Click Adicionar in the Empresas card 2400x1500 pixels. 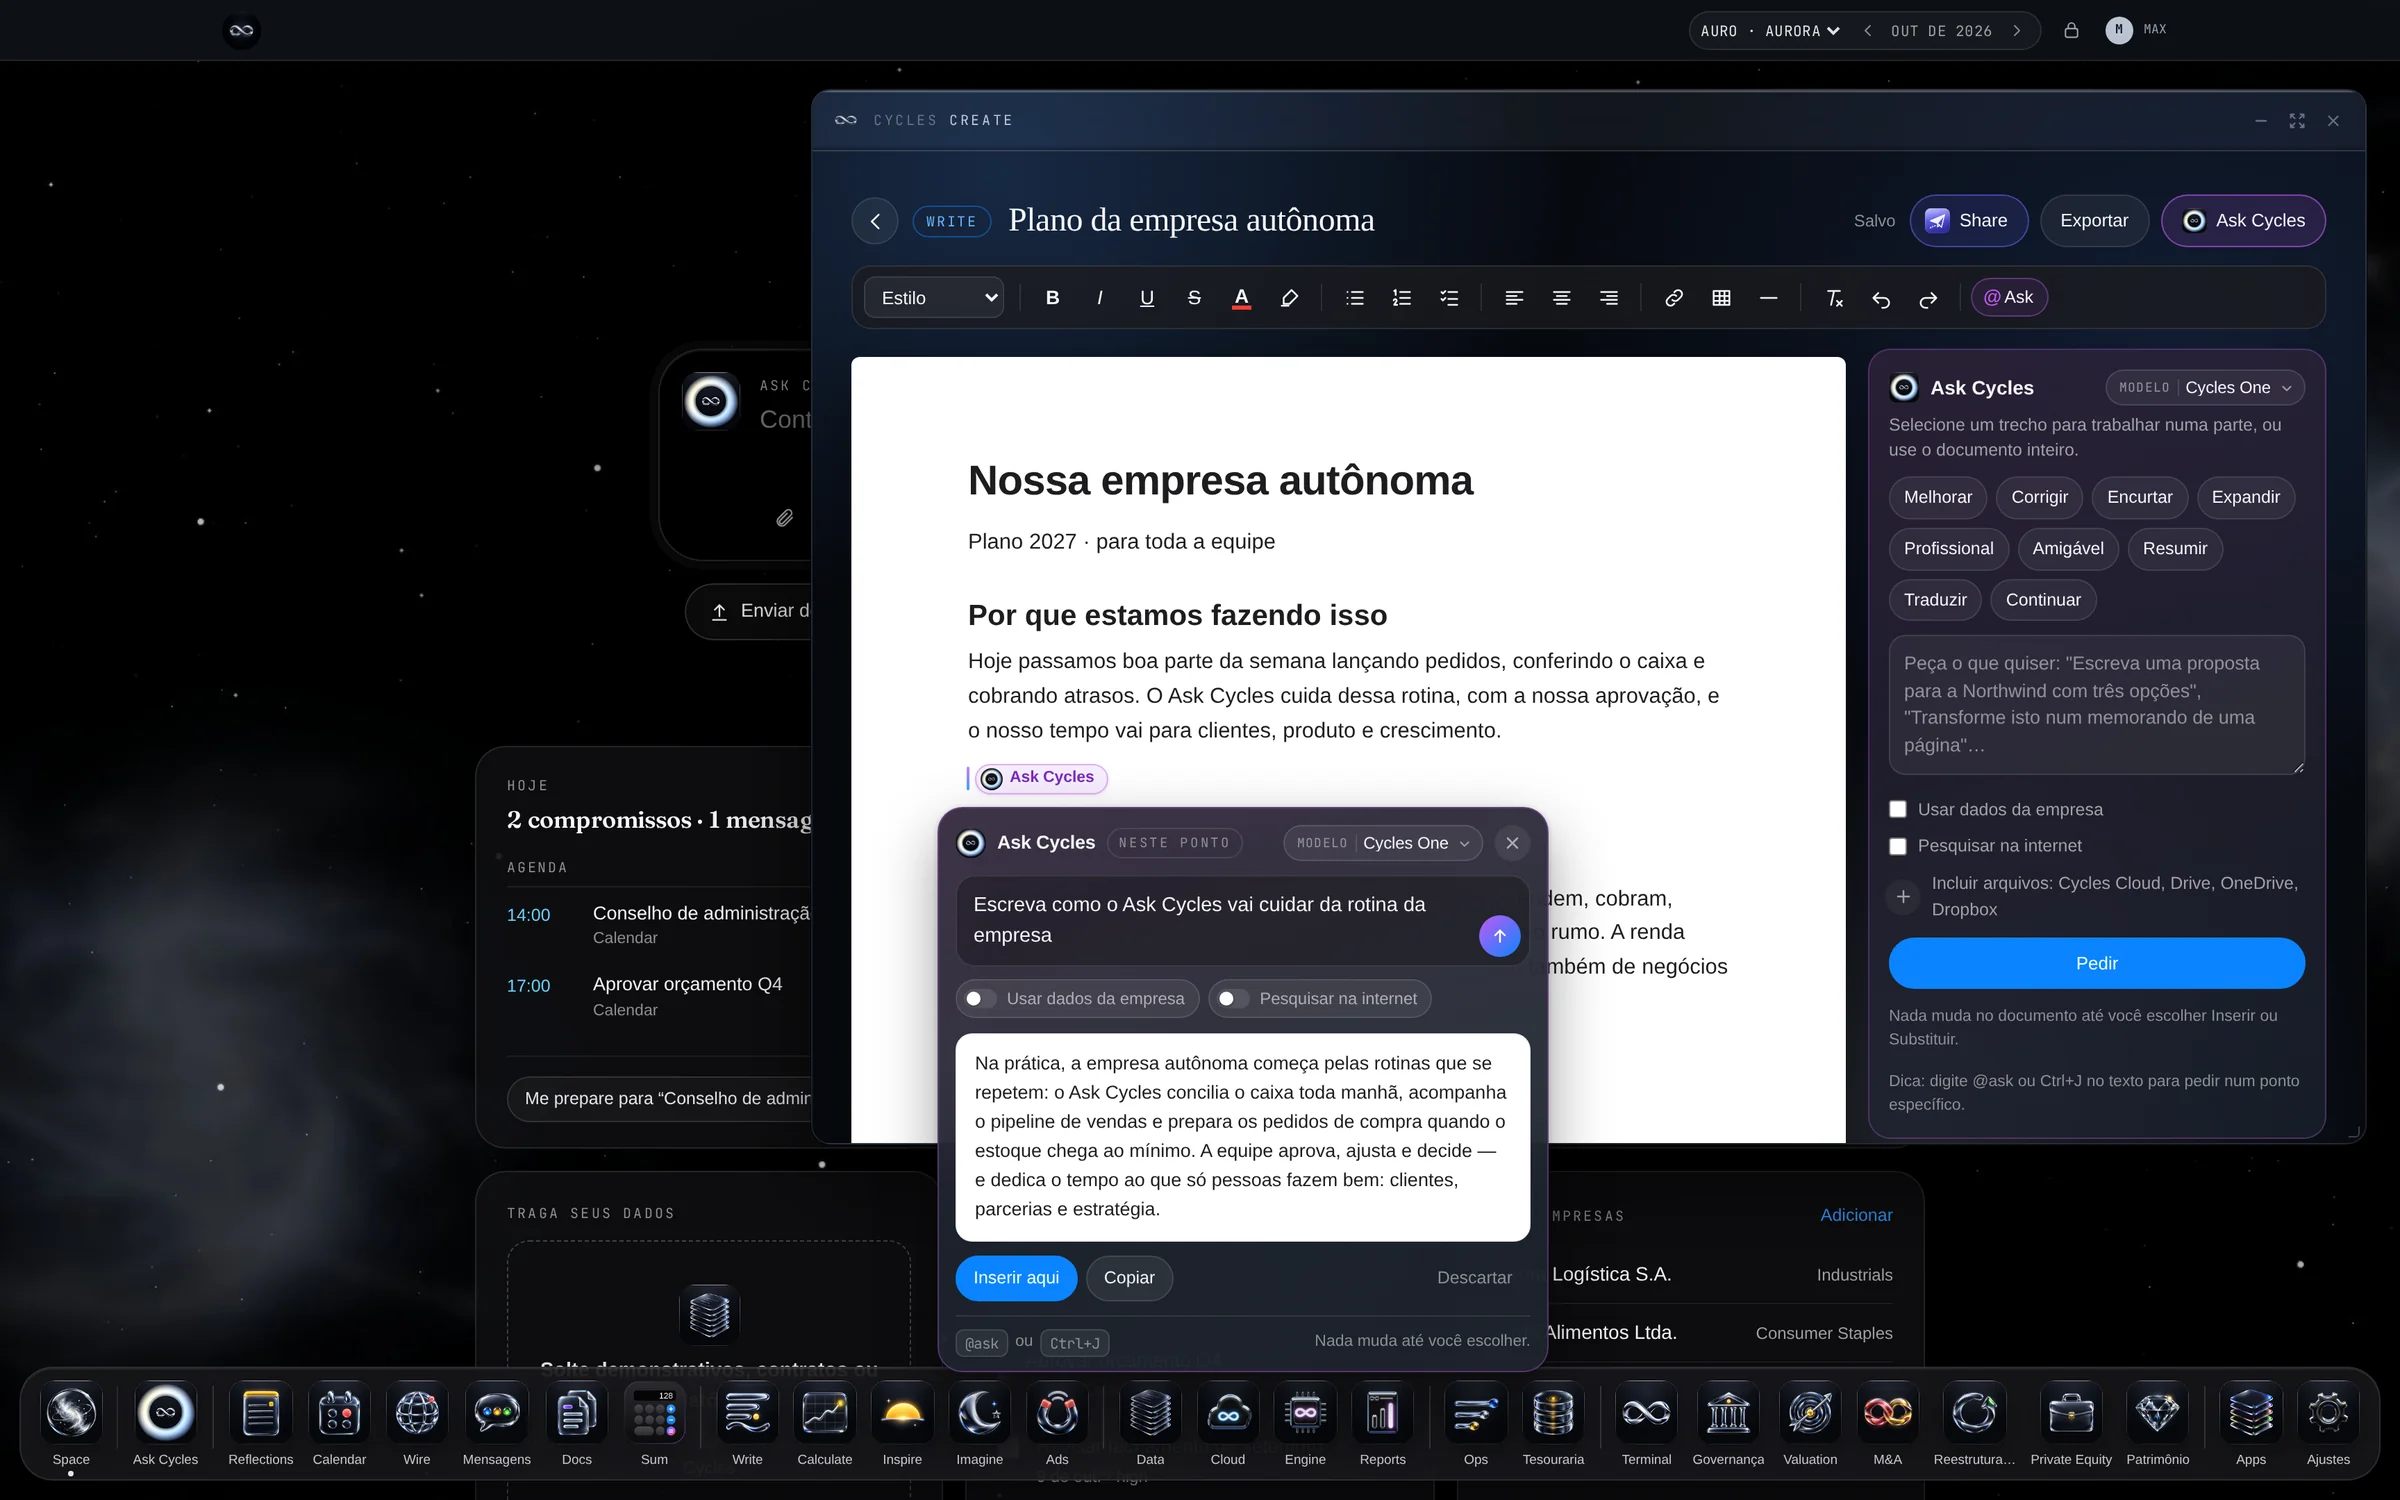[1856, 1215]
